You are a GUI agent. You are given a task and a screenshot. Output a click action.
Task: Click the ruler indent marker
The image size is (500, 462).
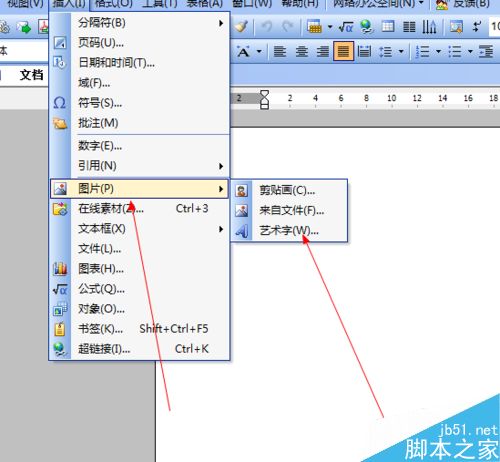click(x=264, y=99)
